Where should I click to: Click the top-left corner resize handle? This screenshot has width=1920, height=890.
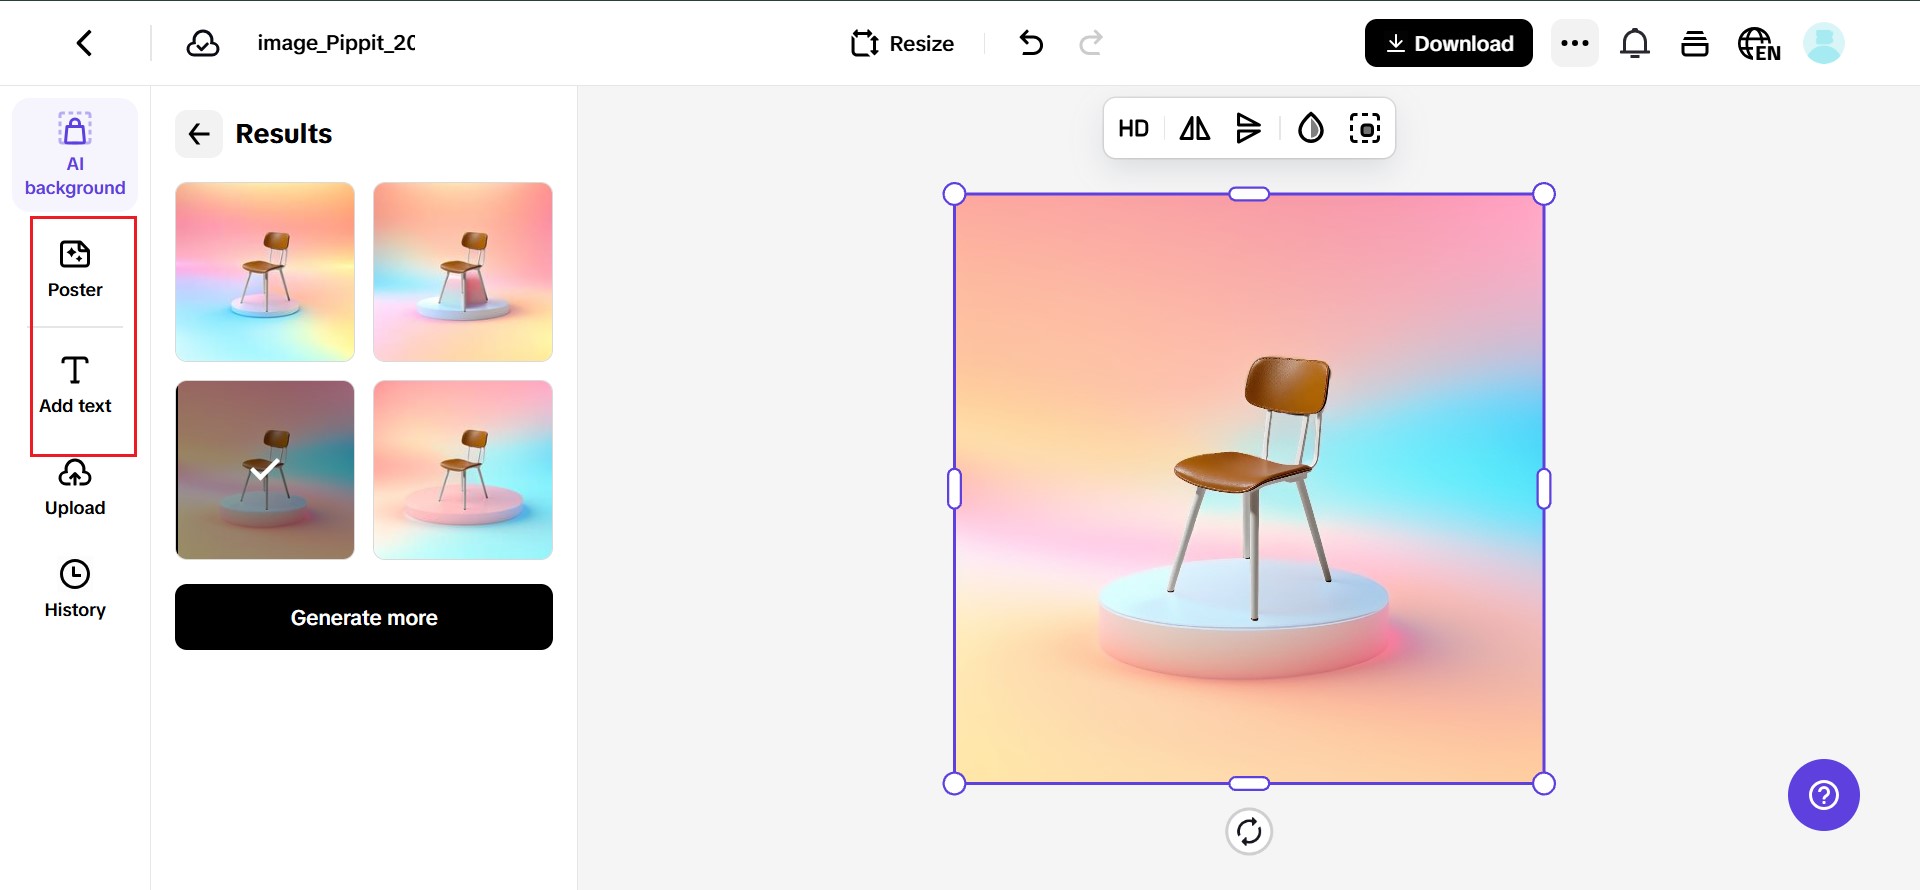[x=955, y=194]
